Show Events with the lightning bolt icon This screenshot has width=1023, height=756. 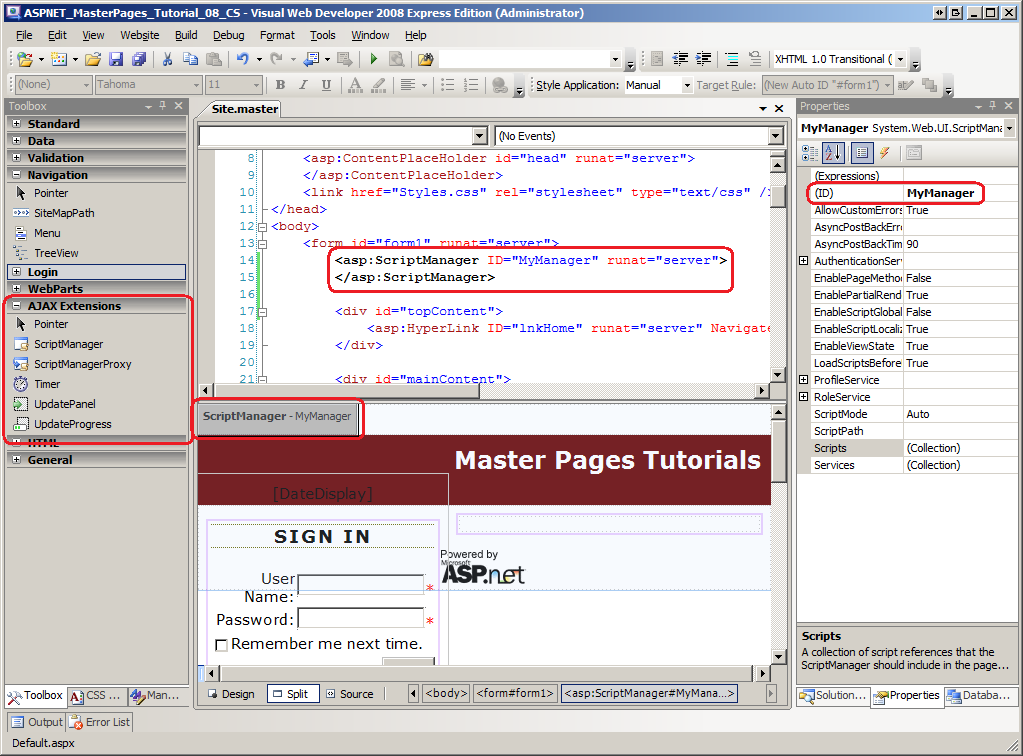(884, 153)
